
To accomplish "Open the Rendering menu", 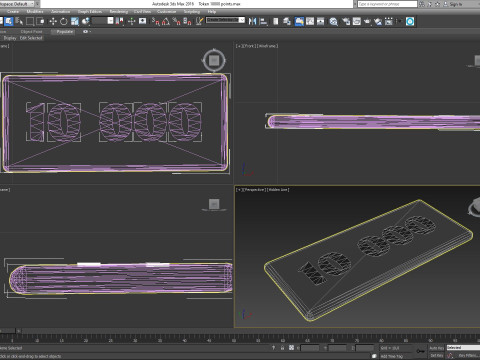I will point(119,12).
